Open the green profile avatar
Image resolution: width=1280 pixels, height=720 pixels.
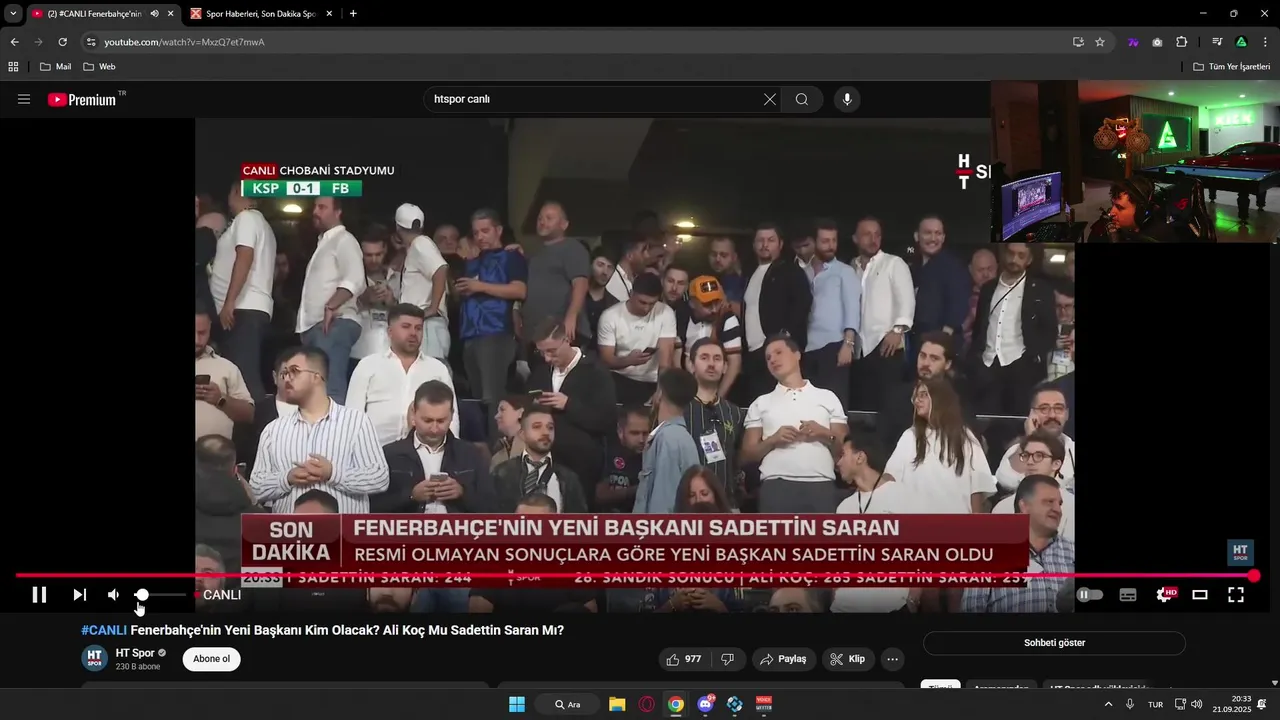[x=1241, y=42]
